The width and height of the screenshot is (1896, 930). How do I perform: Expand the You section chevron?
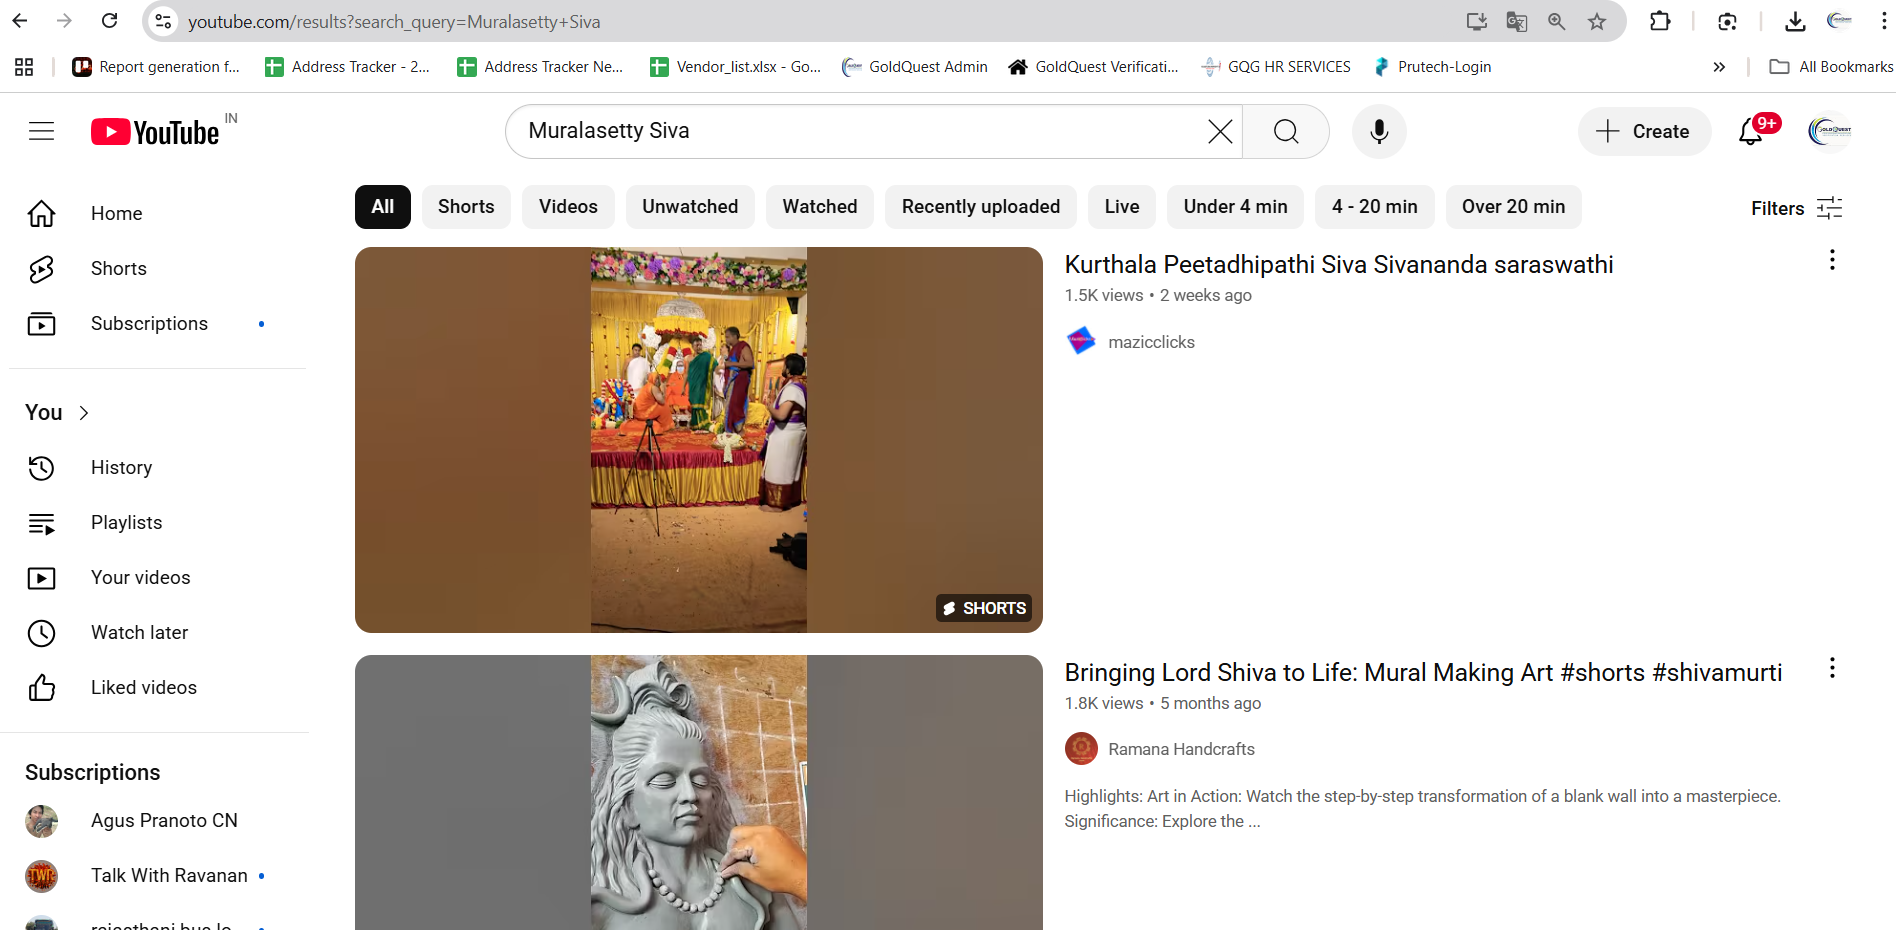84,413
